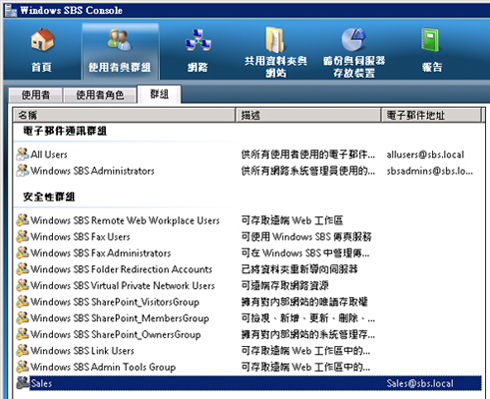Open the 首頁 home icon

[42, 39]
